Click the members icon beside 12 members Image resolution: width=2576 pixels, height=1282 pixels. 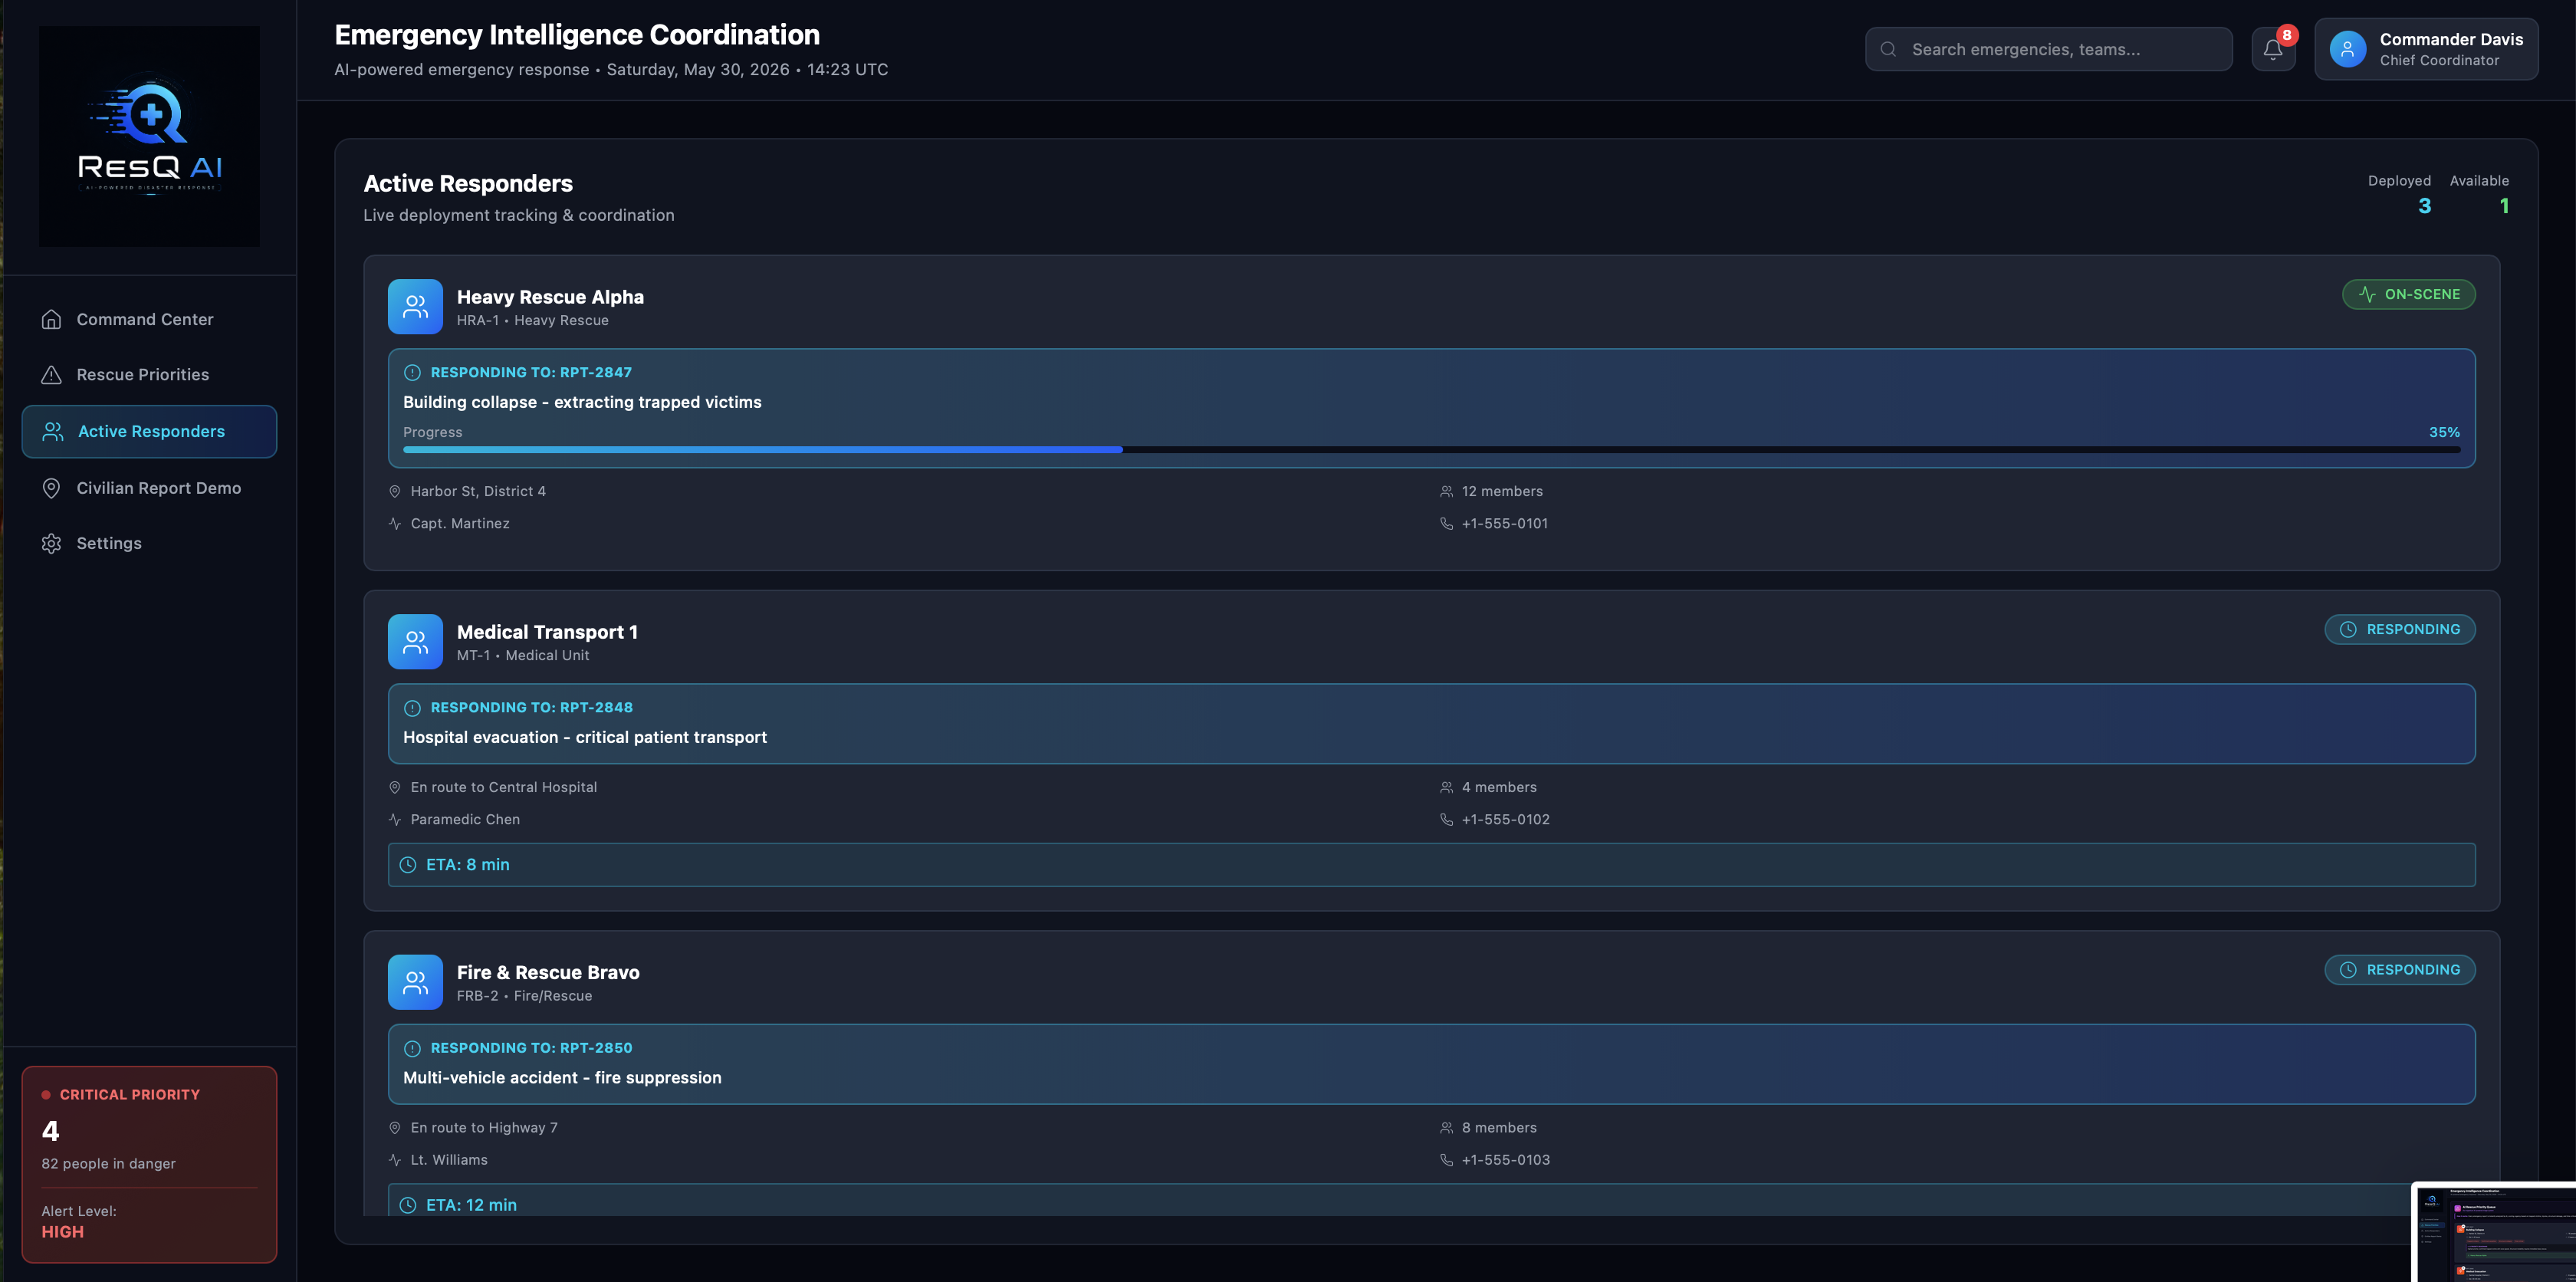[1446, 491]
